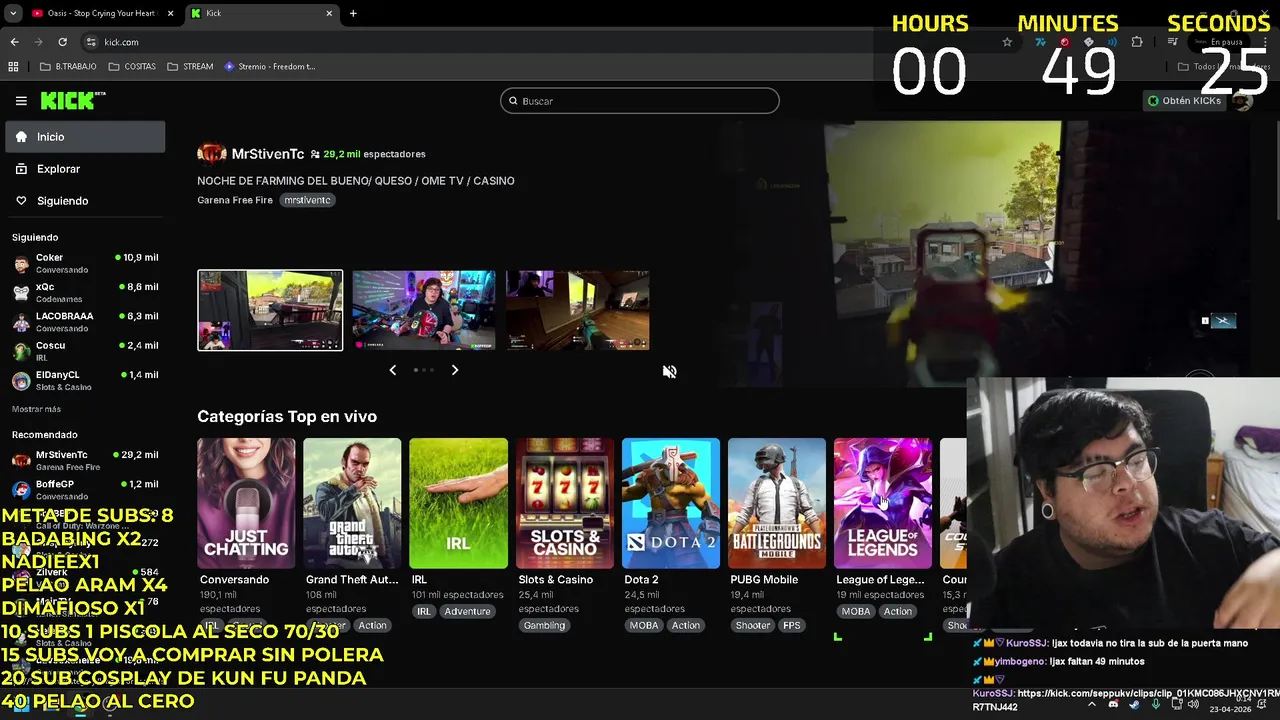Select the third featured stream thumbnail
This screenshot has width=1280, height=720.
click(x=577, y=310)
